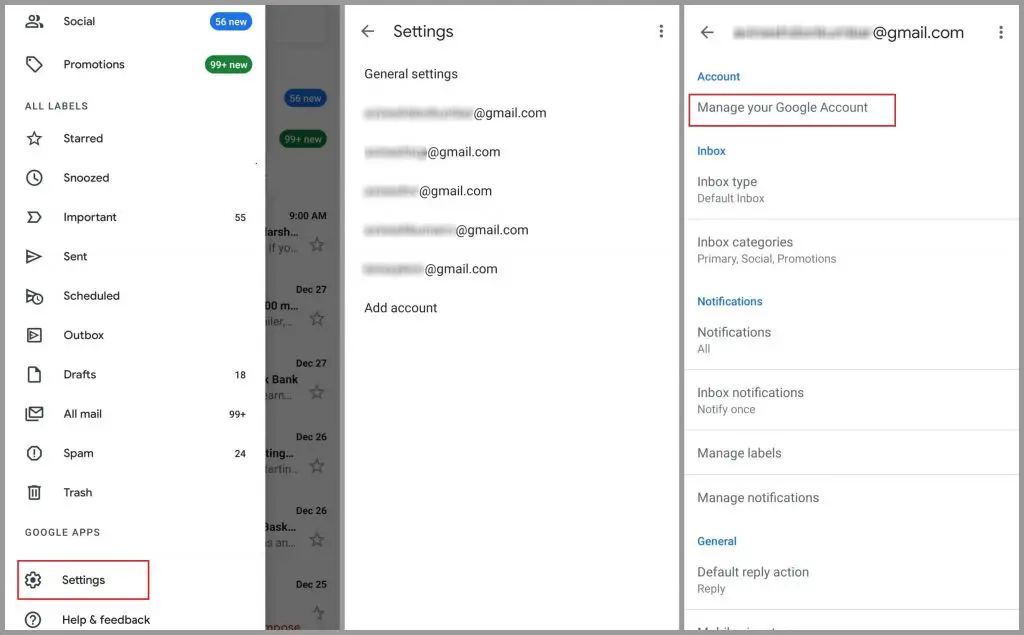Screen dimensions: 1024x635
Task: Tap the Important count 55
Action: (x=240, y=218)
